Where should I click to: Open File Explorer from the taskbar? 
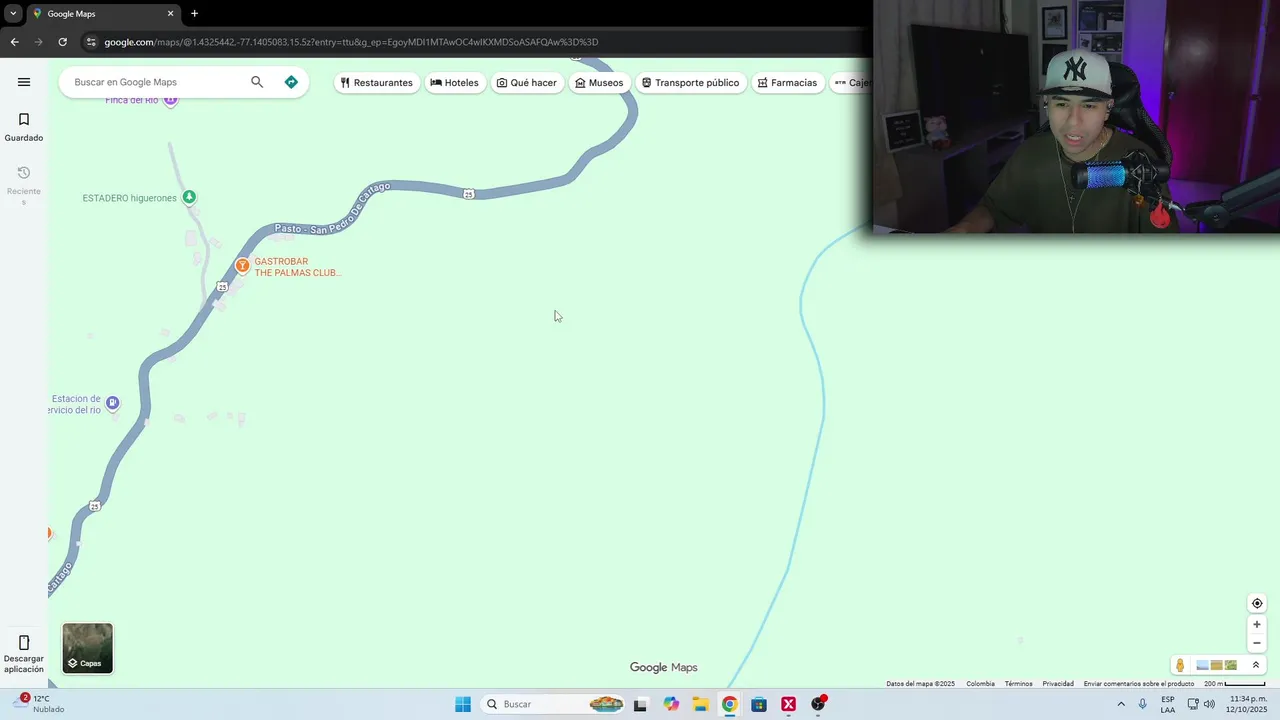700,704
